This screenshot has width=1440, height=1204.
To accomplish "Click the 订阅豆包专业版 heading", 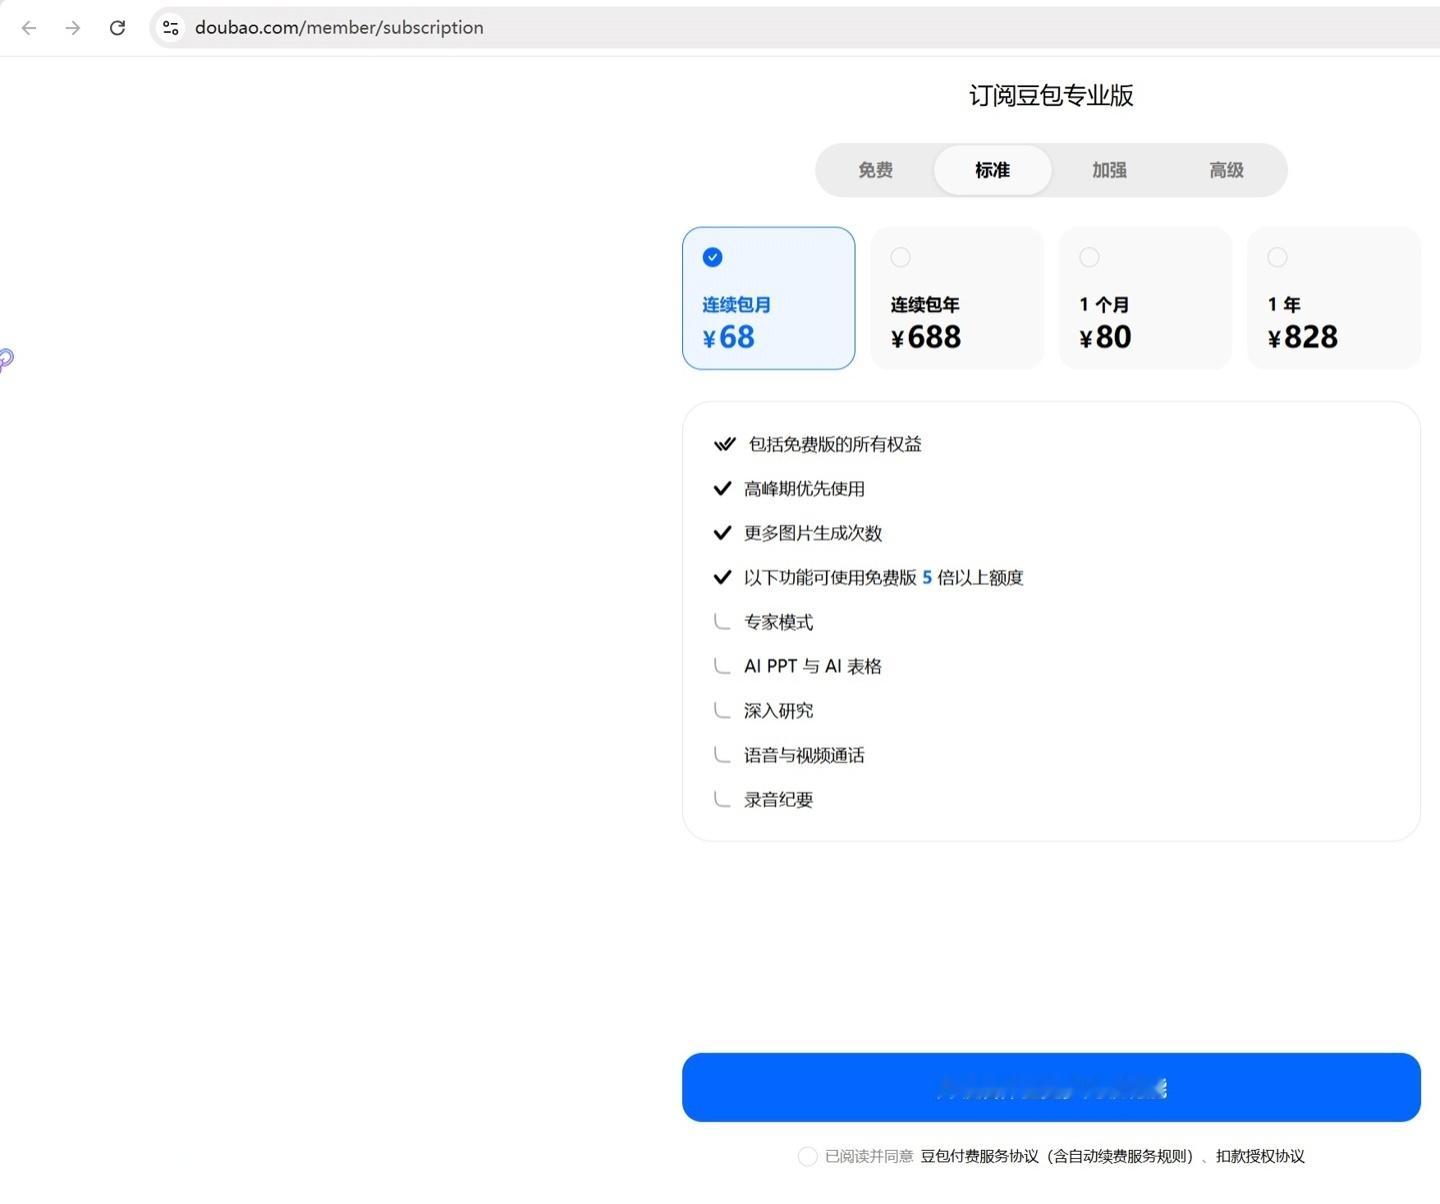I will click(1051, 96).
